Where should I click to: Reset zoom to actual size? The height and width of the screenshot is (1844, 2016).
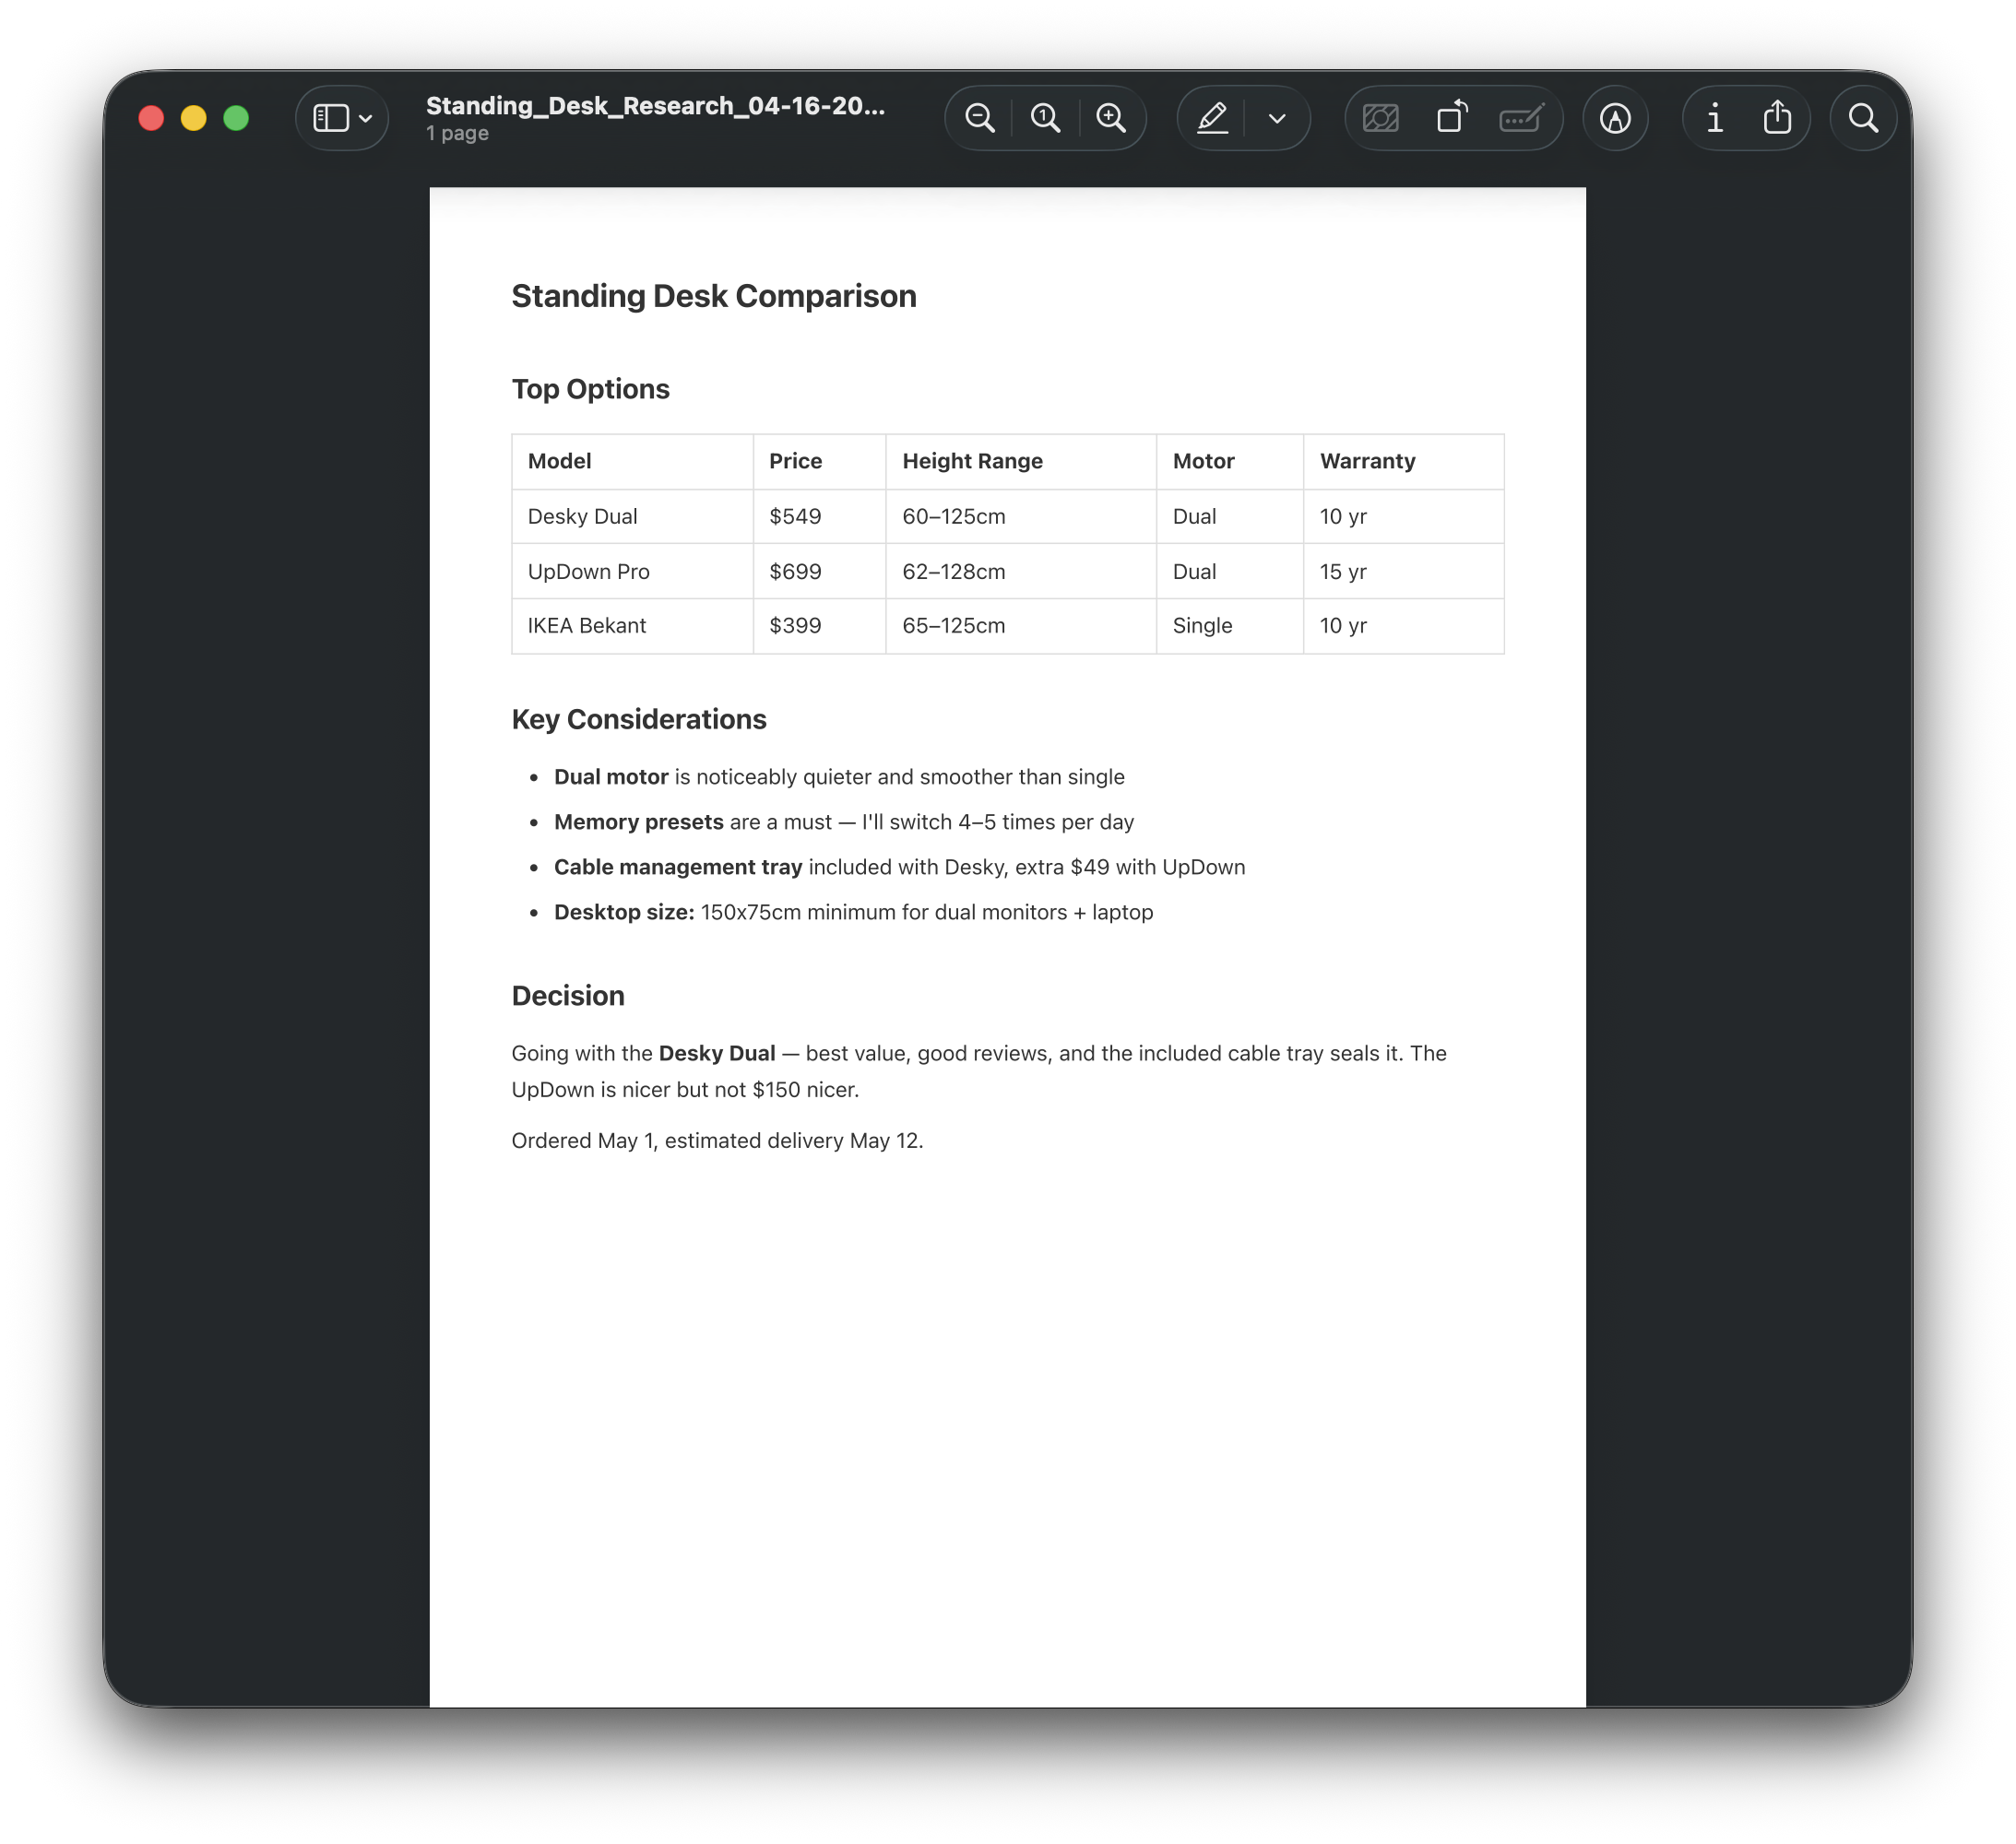[x=1045, y=118]
